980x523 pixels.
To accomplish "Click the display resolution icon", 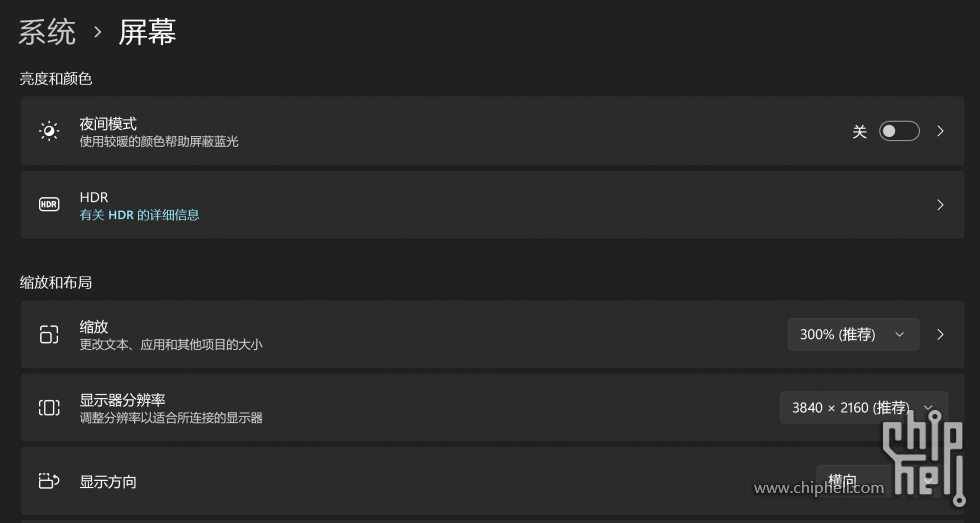I will pyautogui.click(x=49, y=408).
